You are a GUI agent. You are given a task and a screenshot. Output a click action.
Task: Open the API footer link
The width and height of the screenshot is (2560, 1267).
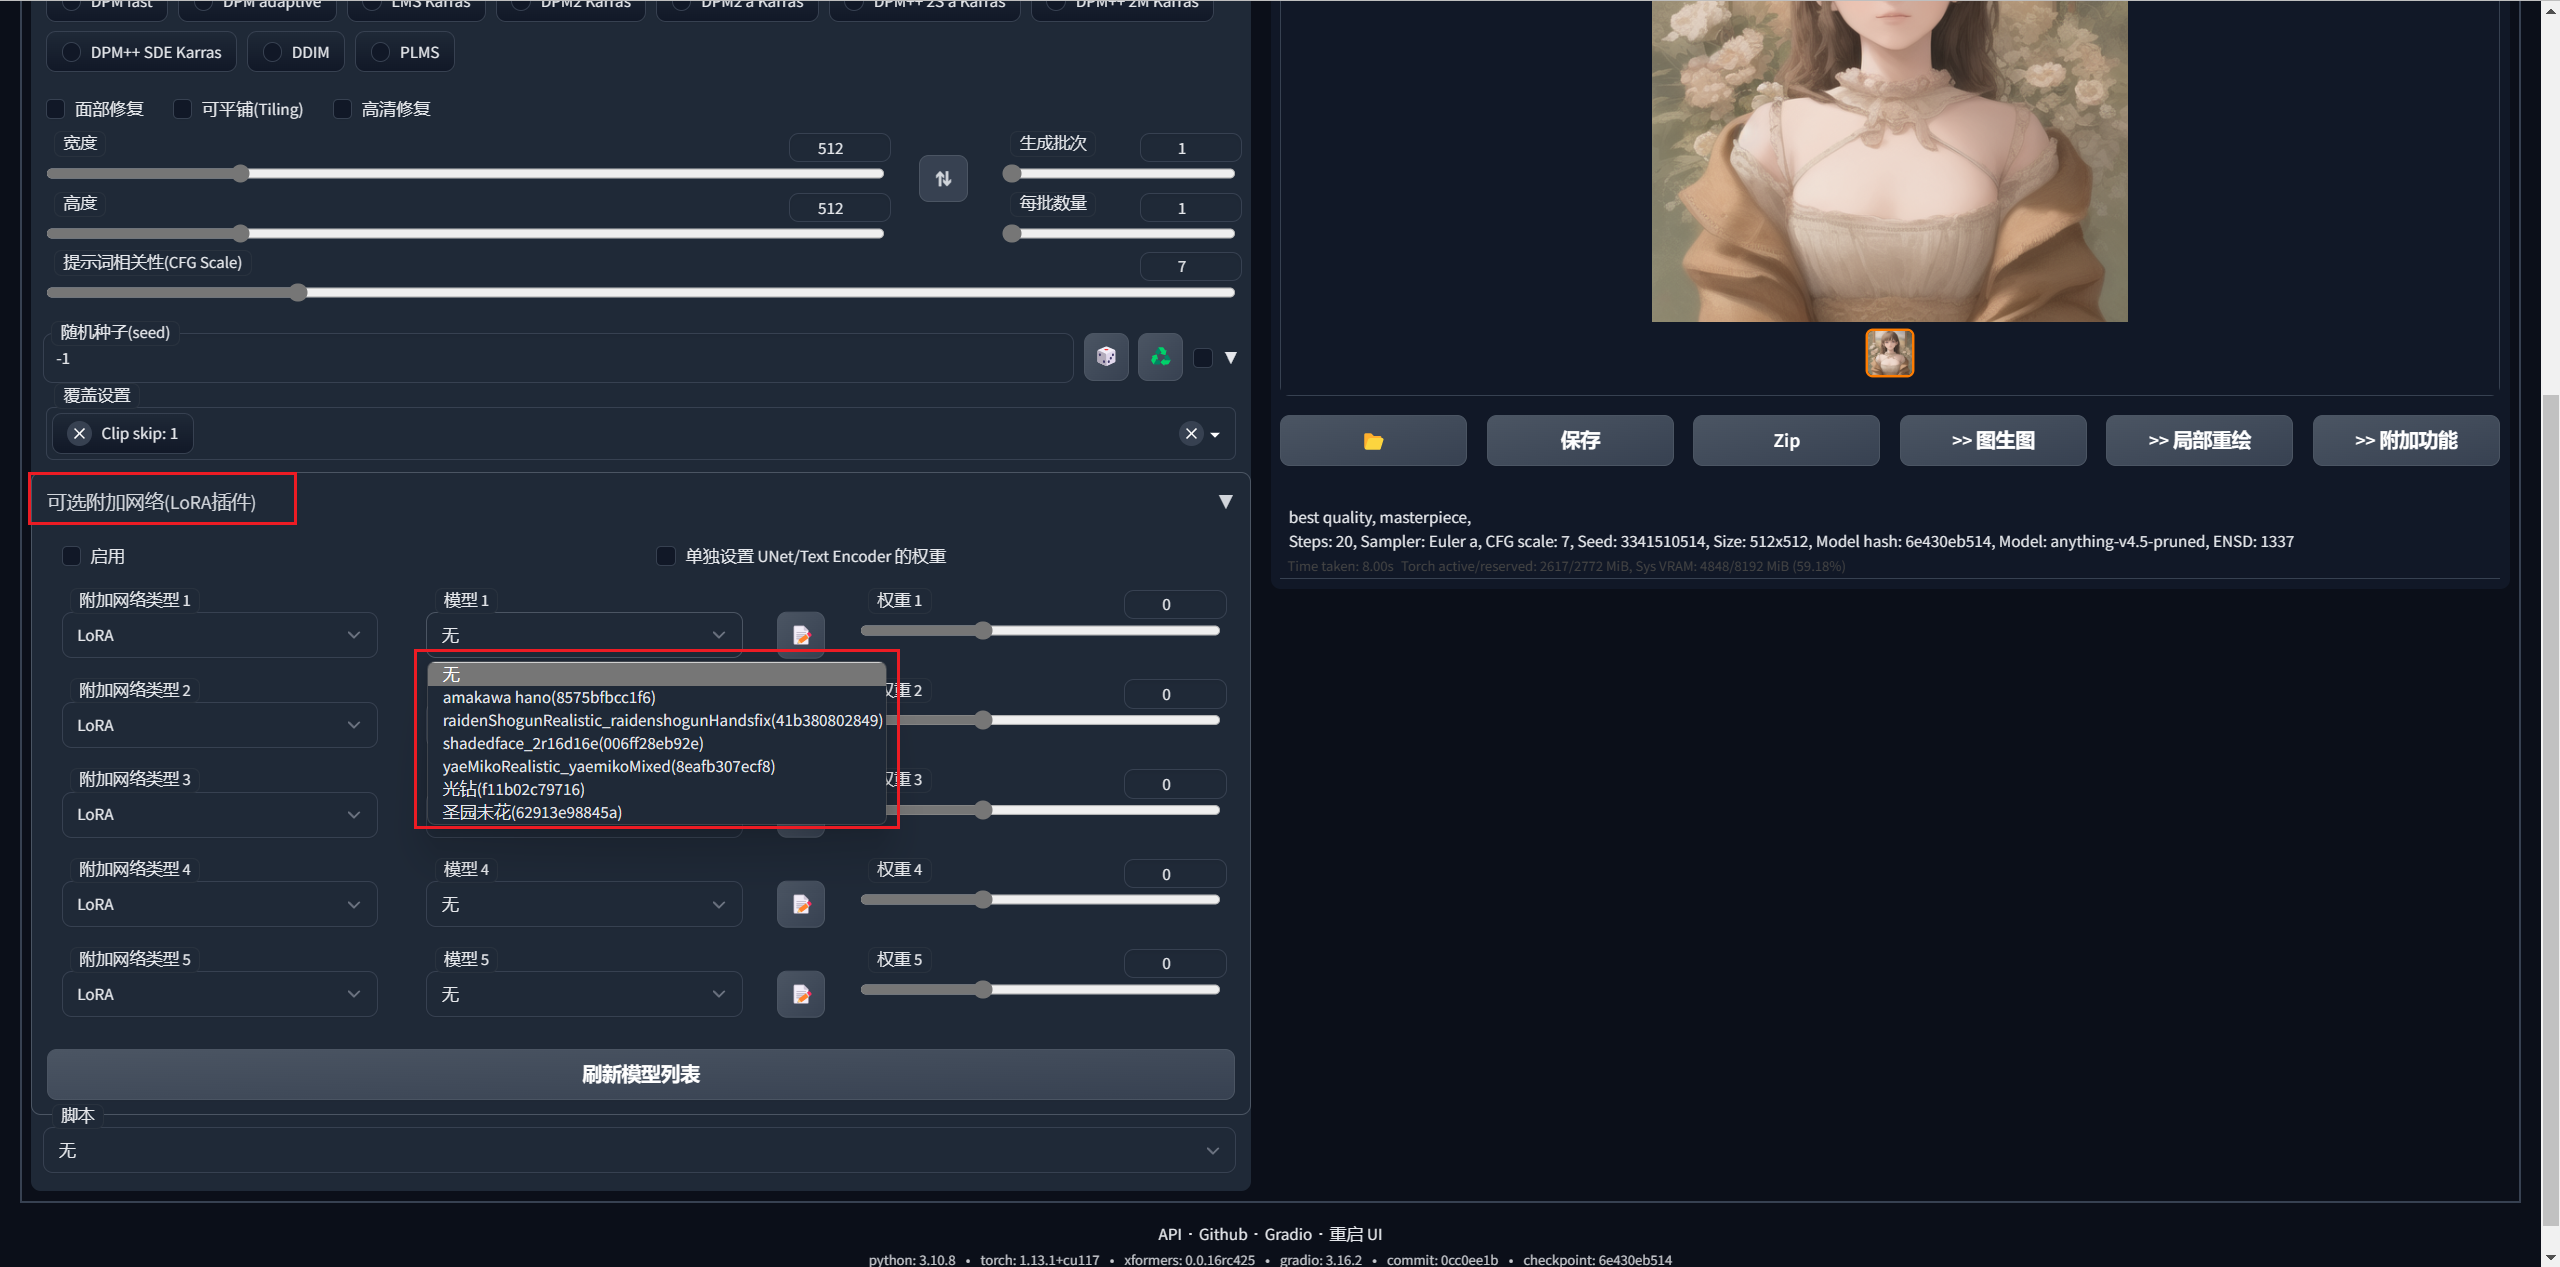click(1169, 1234)
